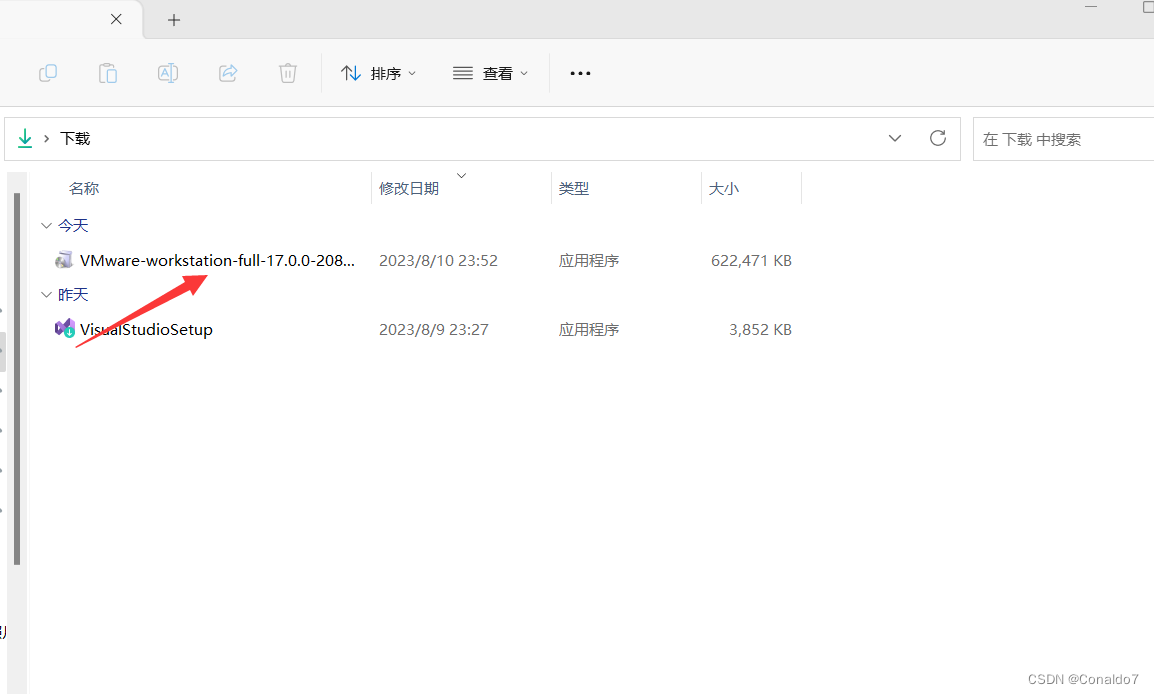Click the VMware installer file icon

tap(64, 260)
